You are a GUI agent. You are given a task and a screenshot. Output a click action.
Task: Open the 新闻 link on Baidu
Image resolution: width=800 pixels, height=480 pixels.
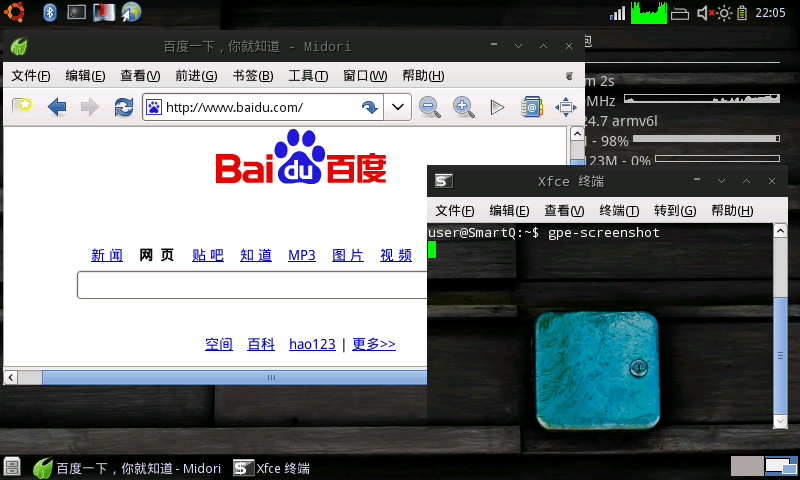(x=107, y=255)
